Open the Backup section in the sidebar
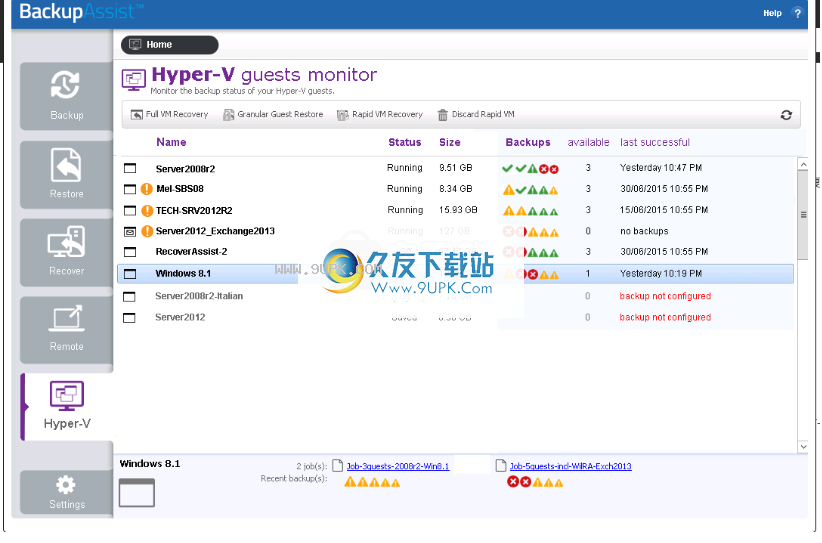 click(67, 96)
